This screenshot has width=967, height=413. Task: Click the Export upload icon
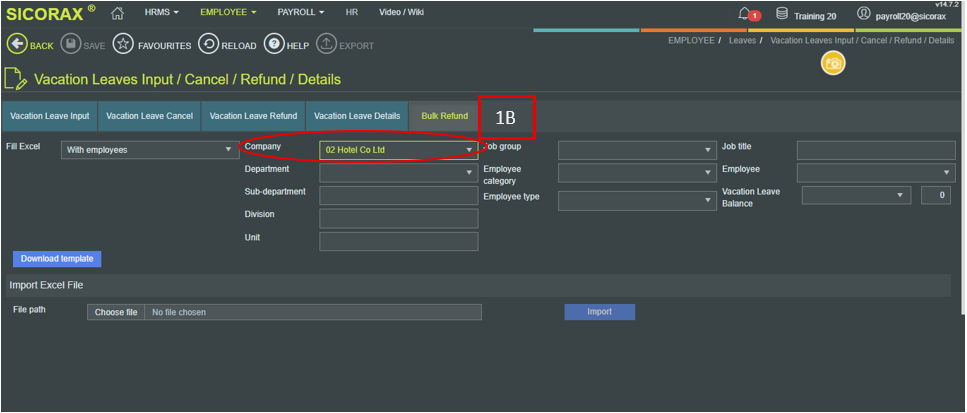pyautogui.click(x=326, y=45)
